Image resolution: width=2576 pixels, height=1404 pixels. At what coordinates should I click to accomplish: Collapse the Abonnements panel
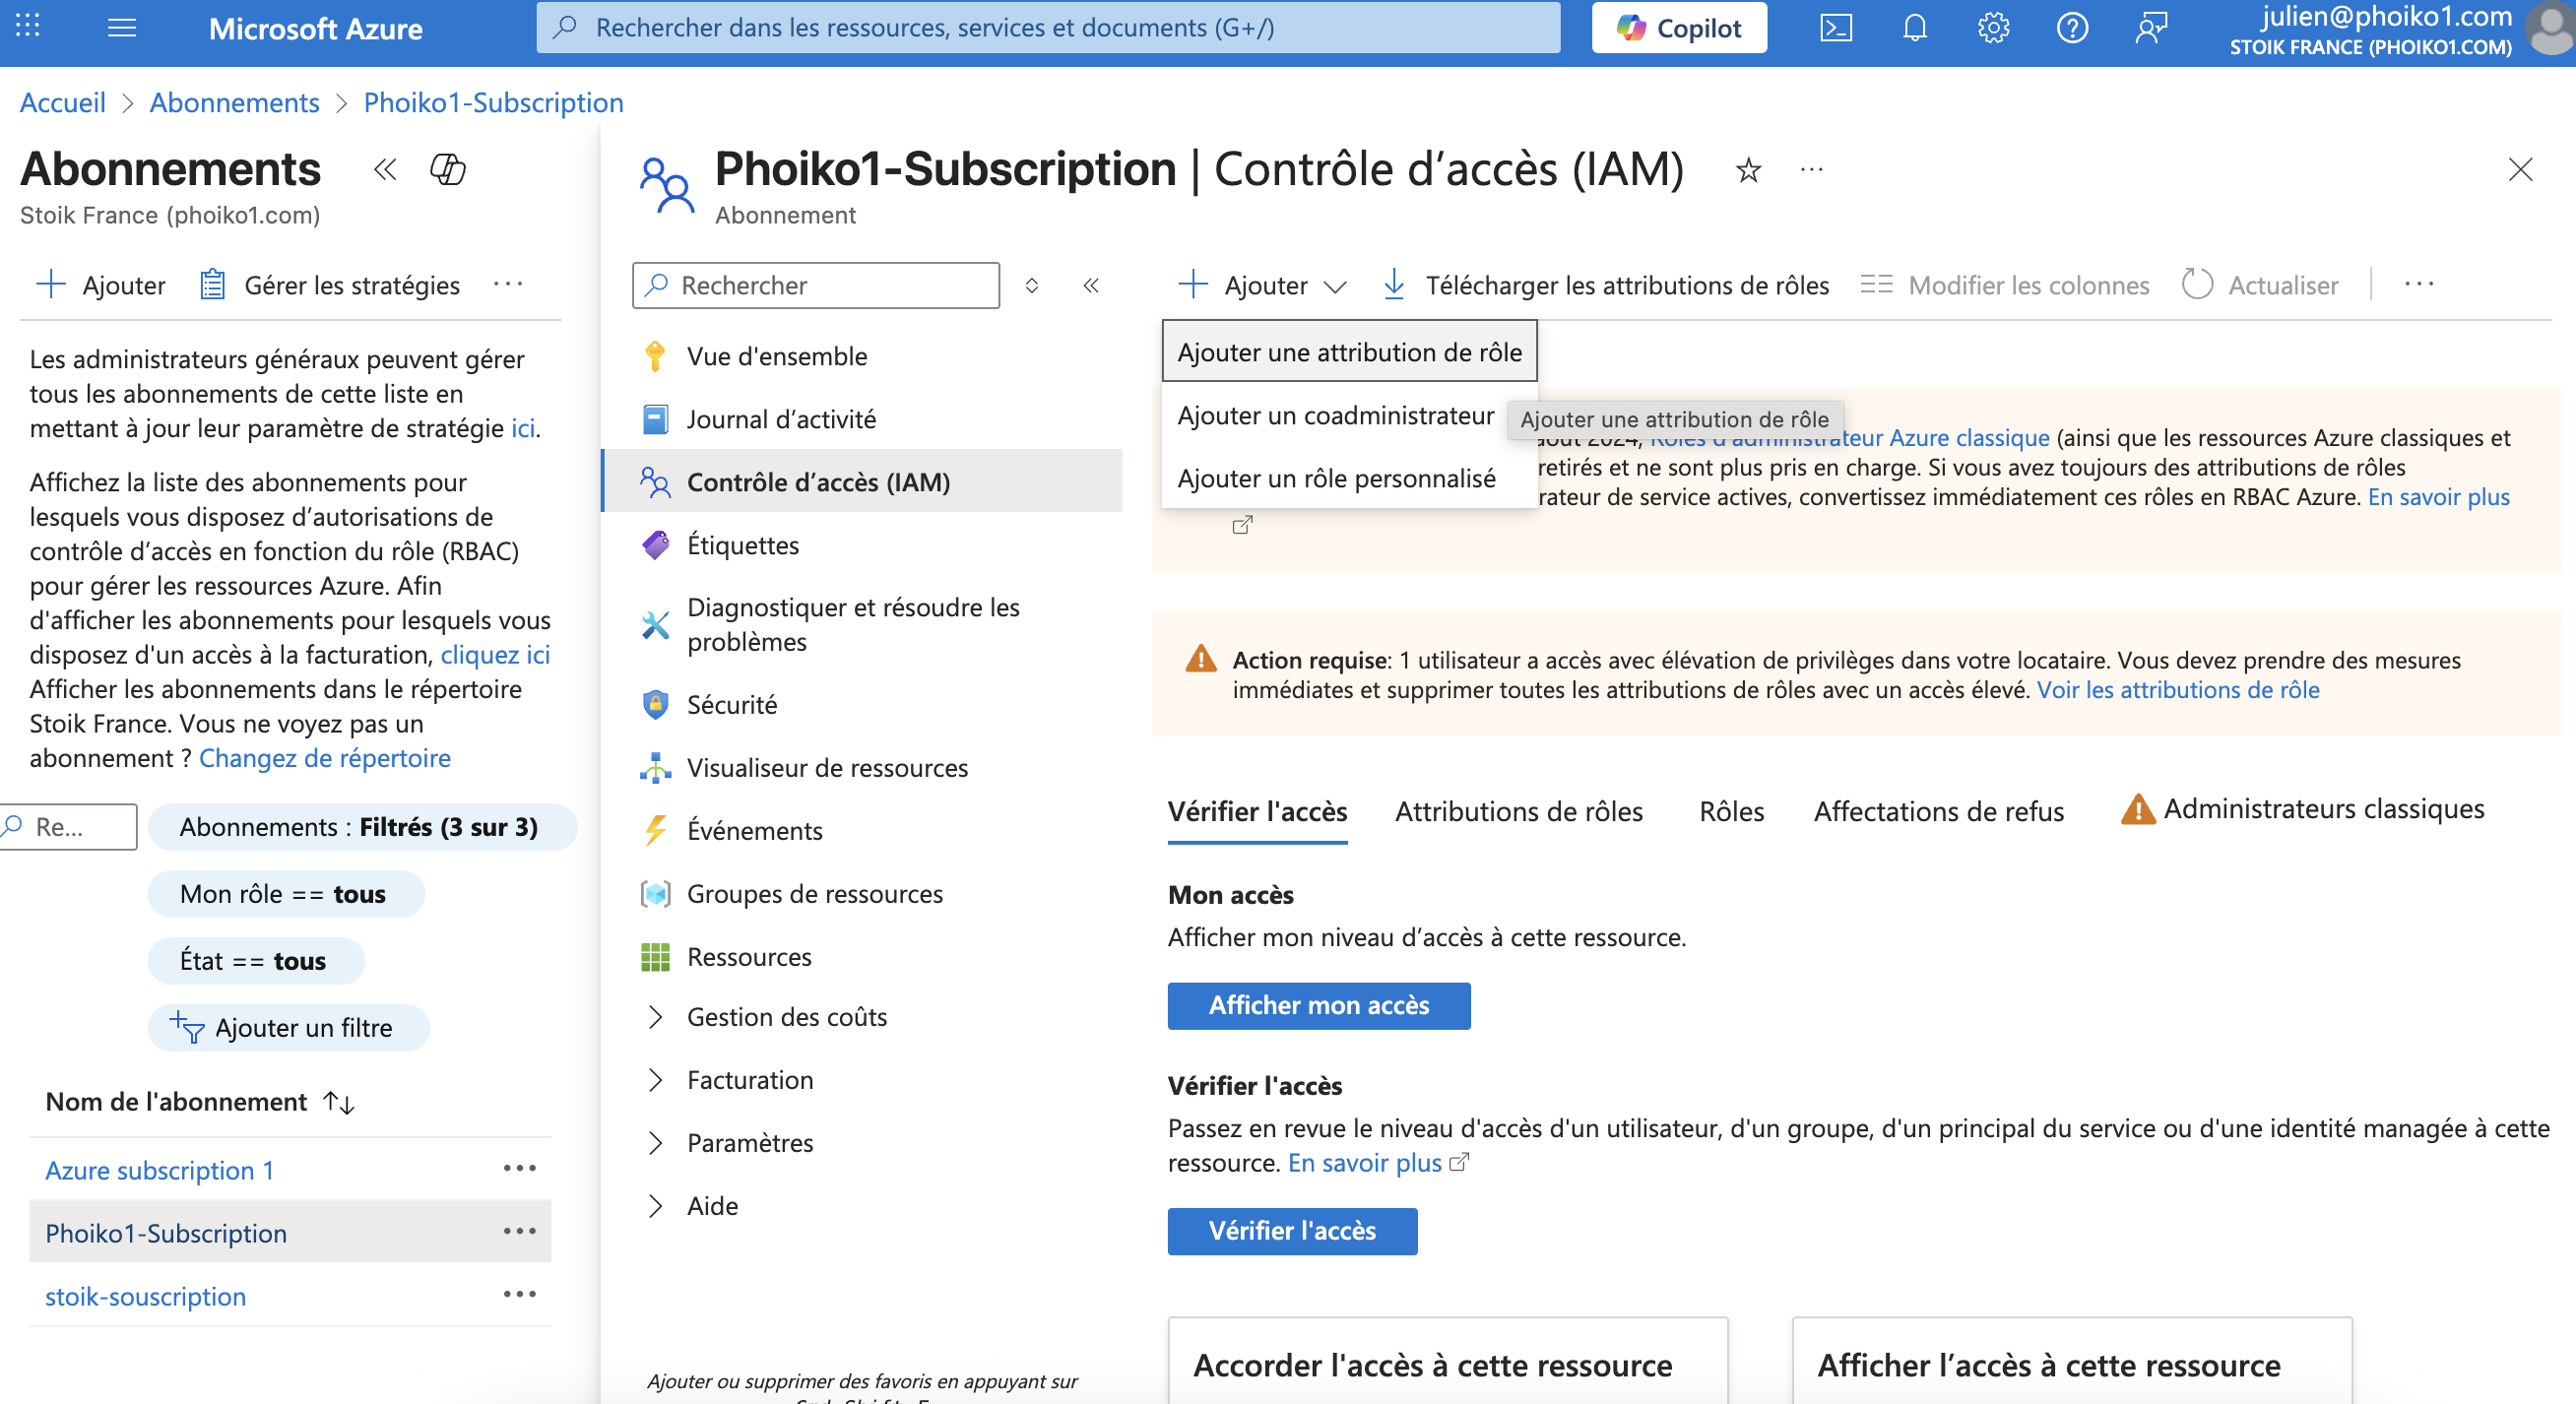pyautogui.click(x=385, y=170)
